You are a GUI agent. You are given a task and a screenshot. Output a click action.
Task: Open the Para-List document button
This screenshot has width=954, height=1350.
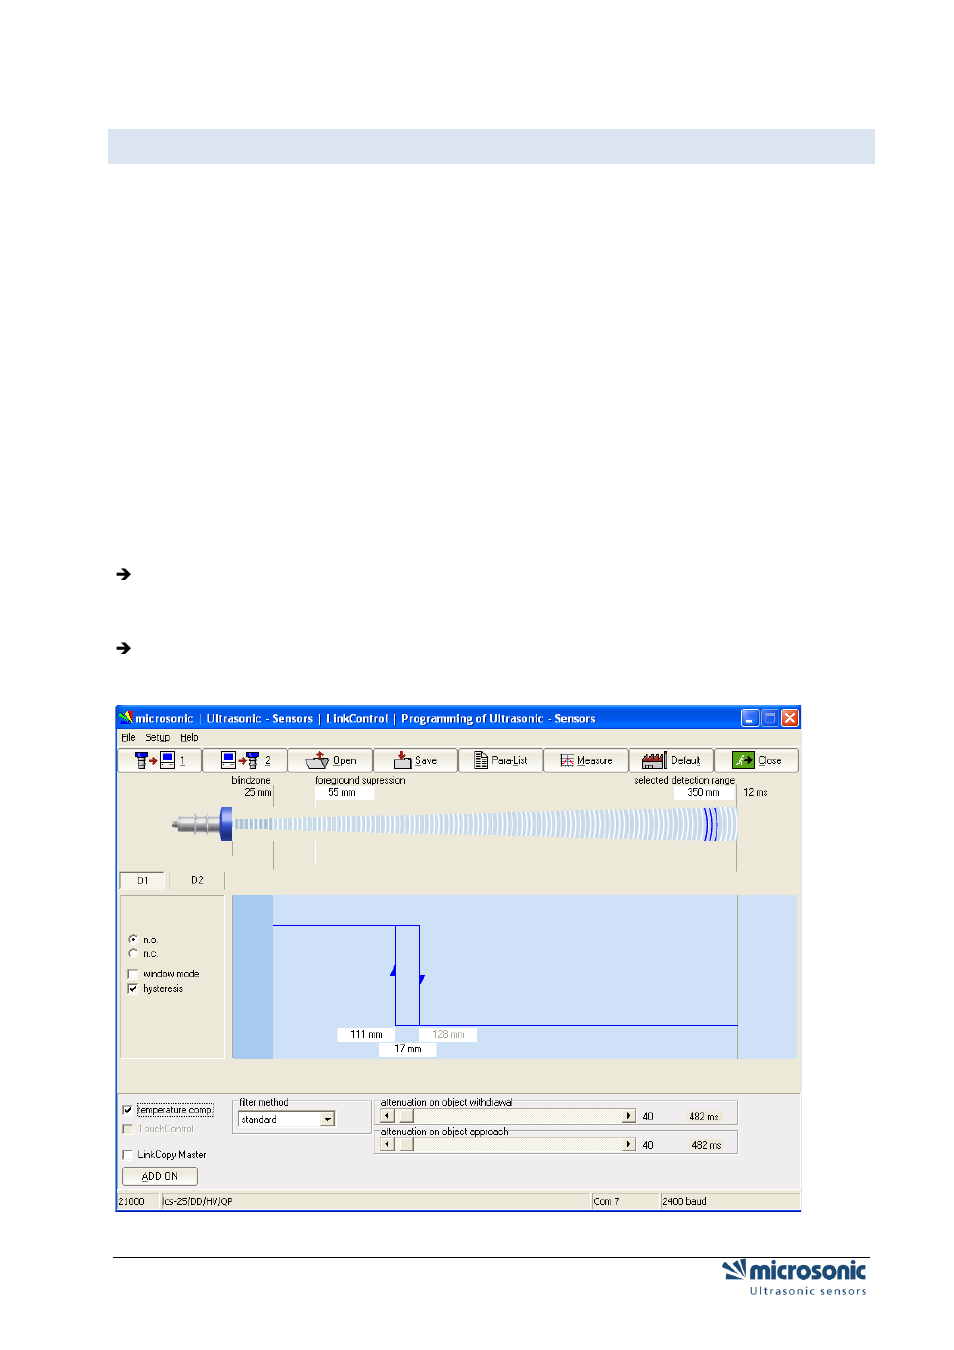500,760
